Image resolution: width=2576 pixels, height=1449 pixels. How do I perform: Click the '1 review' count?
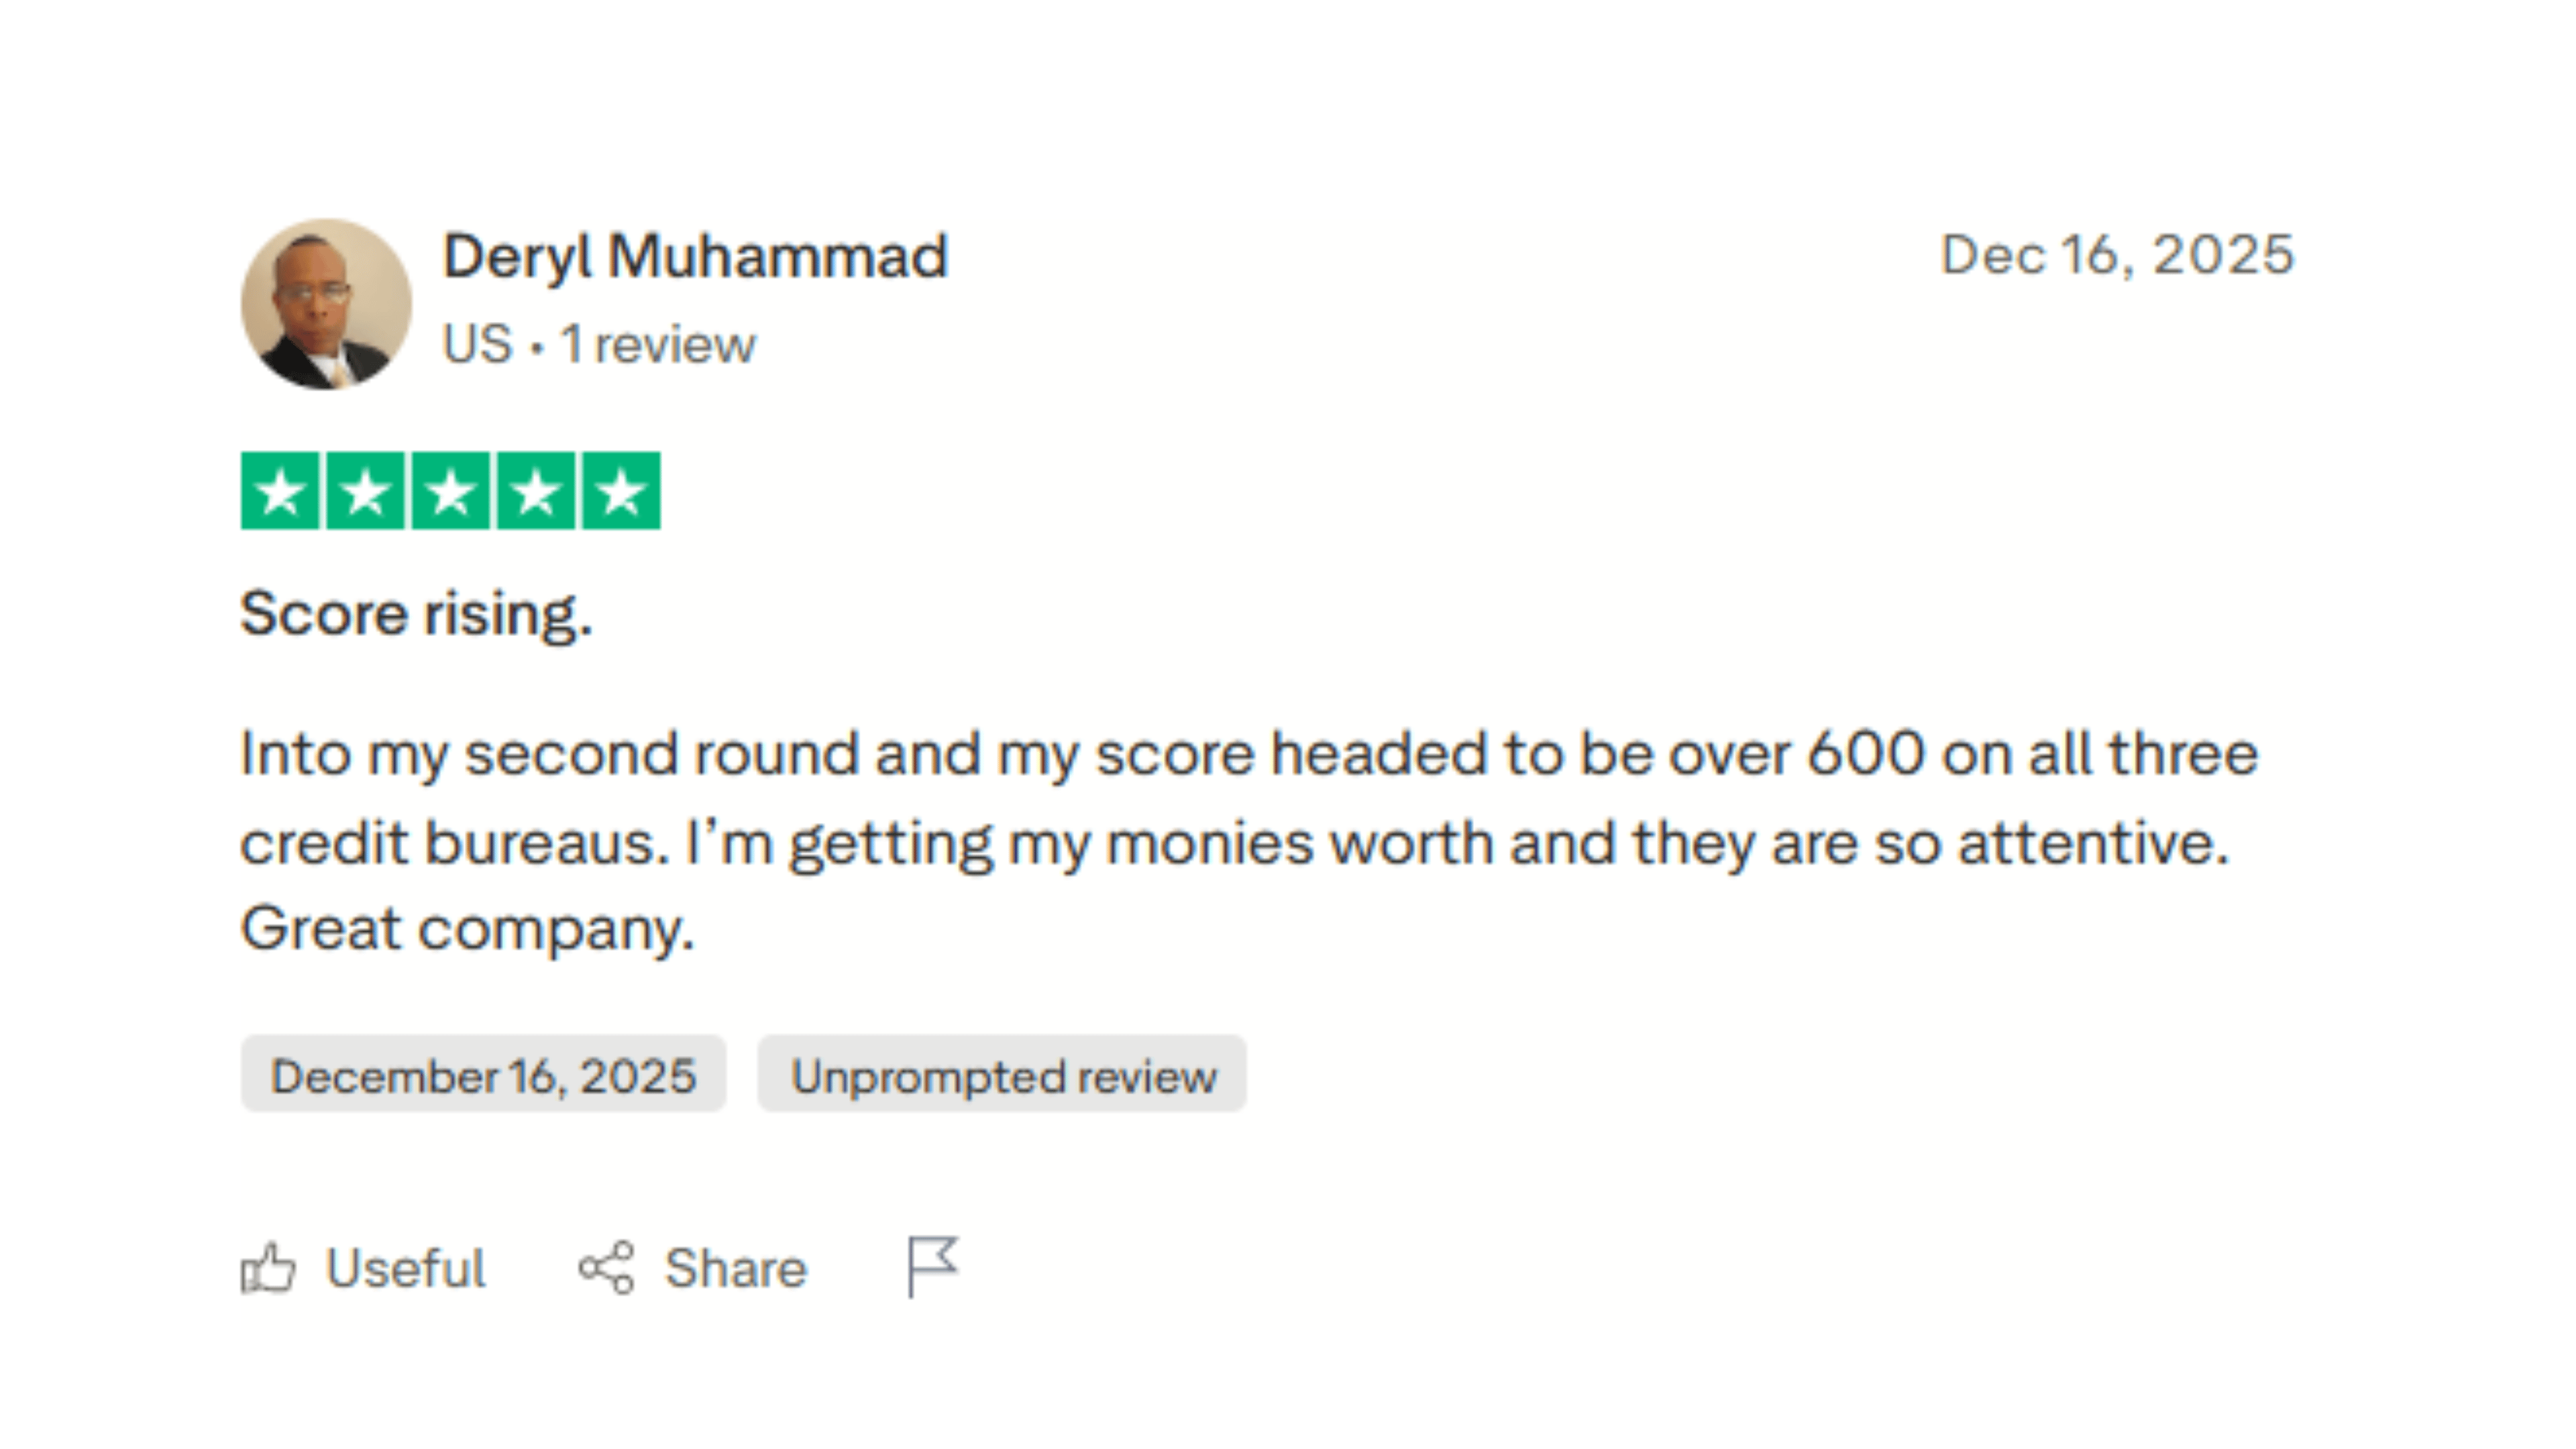point(658,345)
